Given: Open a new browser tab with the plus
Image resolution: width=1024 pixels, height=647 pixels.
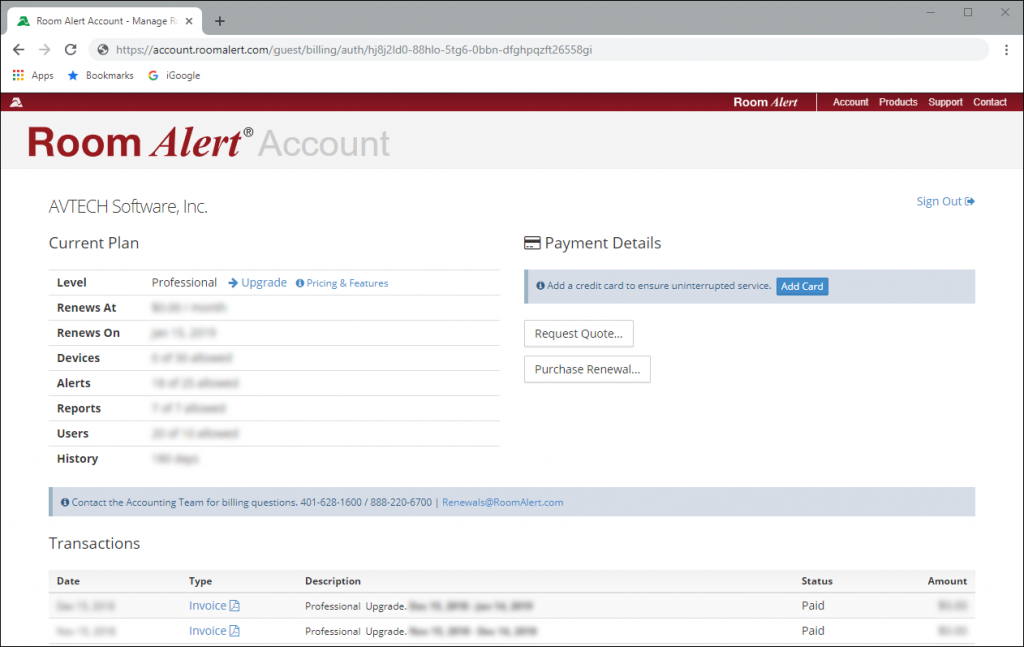Looking at the screenshot, I should 219,19.
